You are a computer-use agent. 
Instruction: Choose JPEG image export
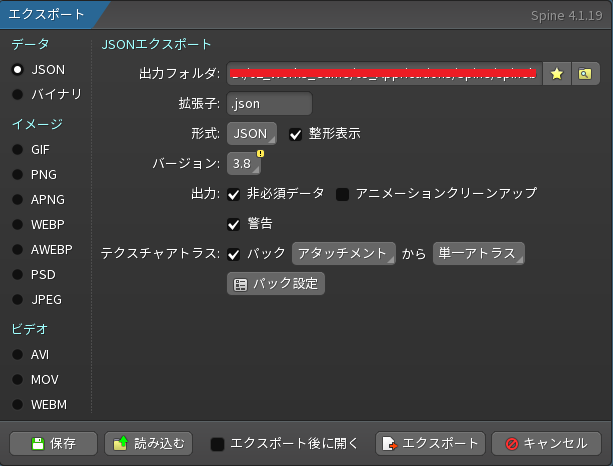pyautogui.click(x=18, y=299)
